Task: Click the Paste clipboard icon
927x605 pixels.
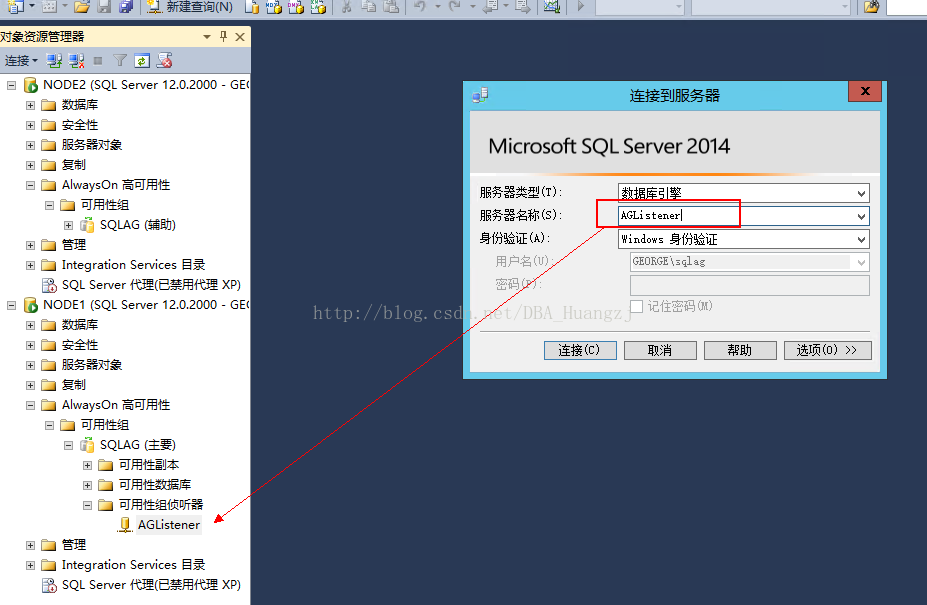Action: click(x=391, y=7)
